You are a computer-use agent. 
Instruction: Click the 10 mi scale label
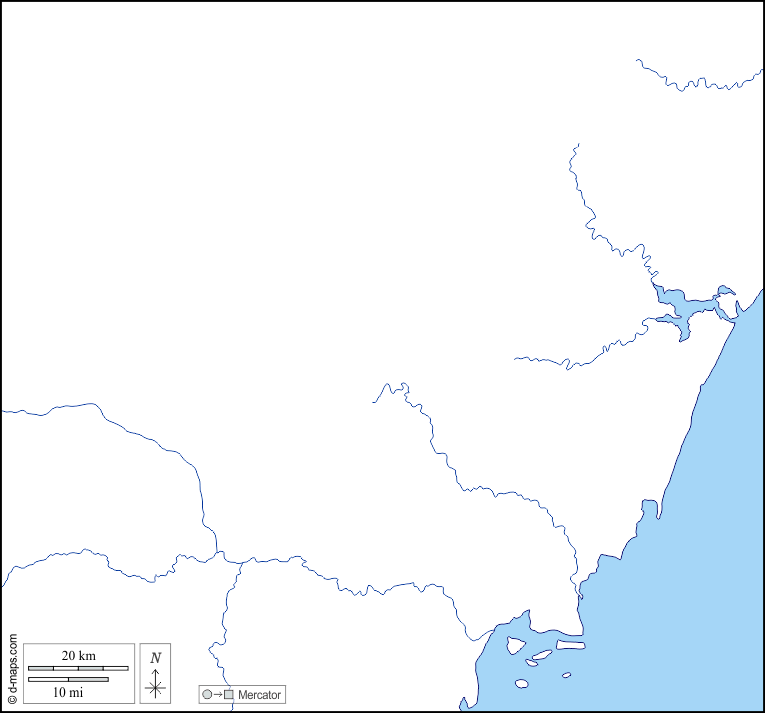(x=68, y=692)
